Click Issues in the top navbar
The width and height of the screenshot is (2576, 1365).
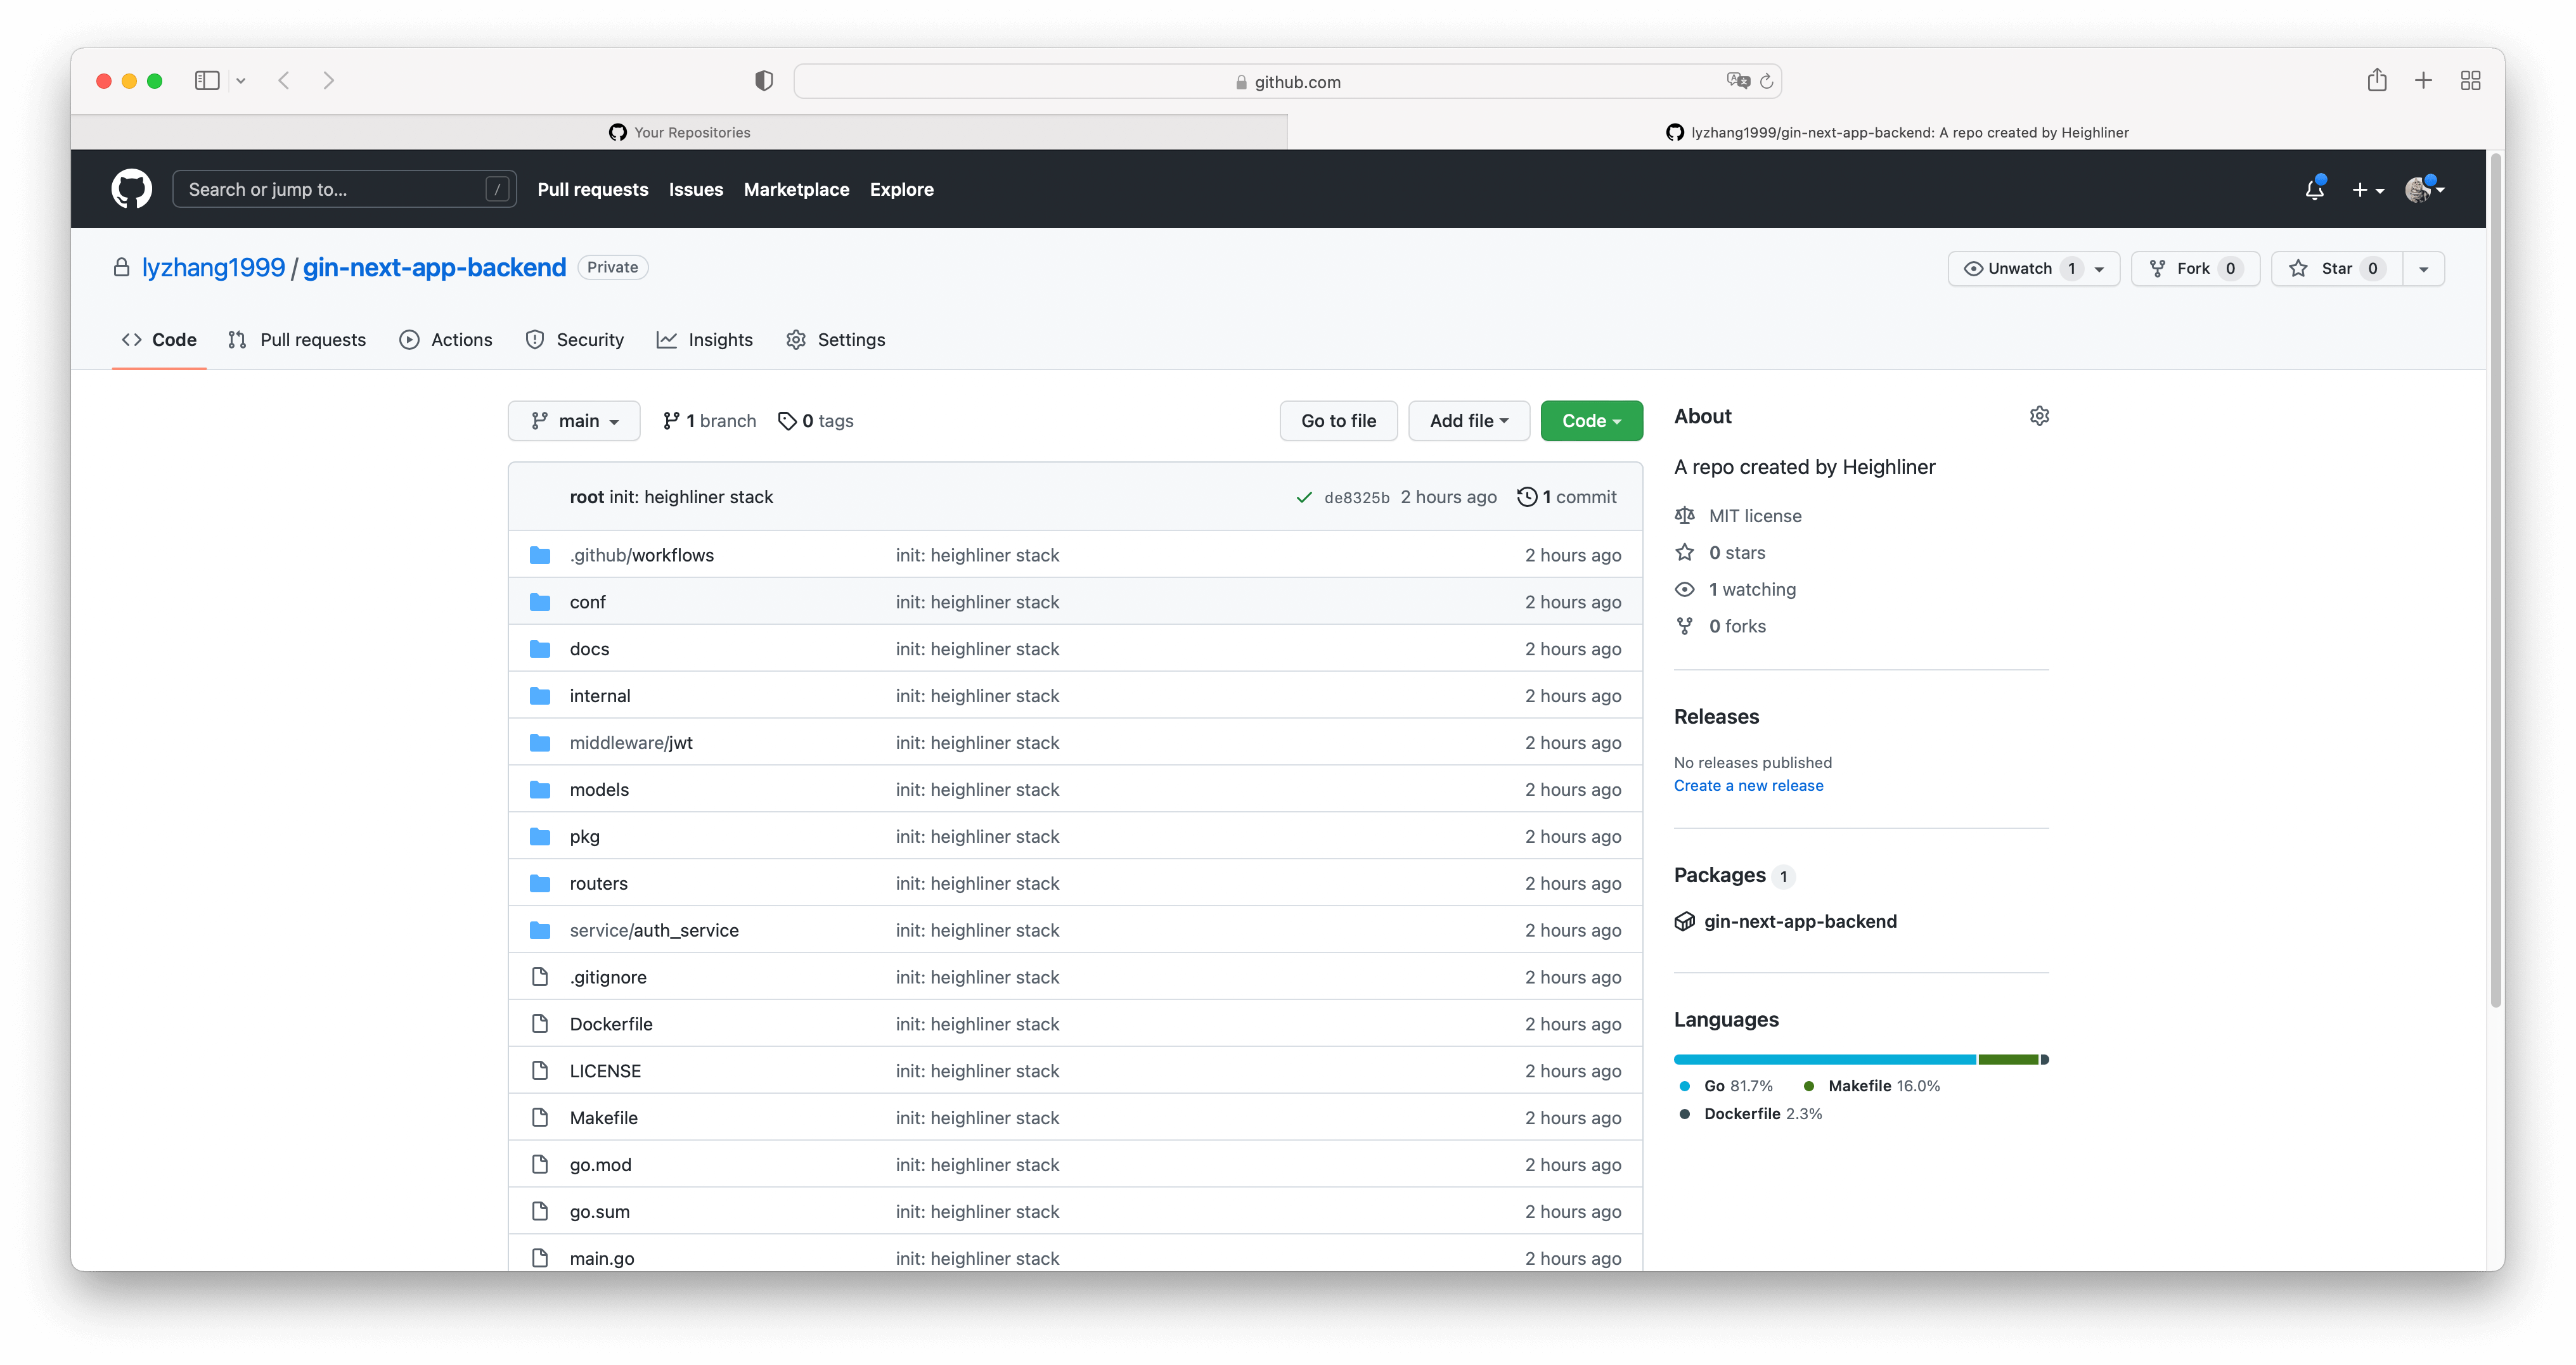[x=696, y=189]
